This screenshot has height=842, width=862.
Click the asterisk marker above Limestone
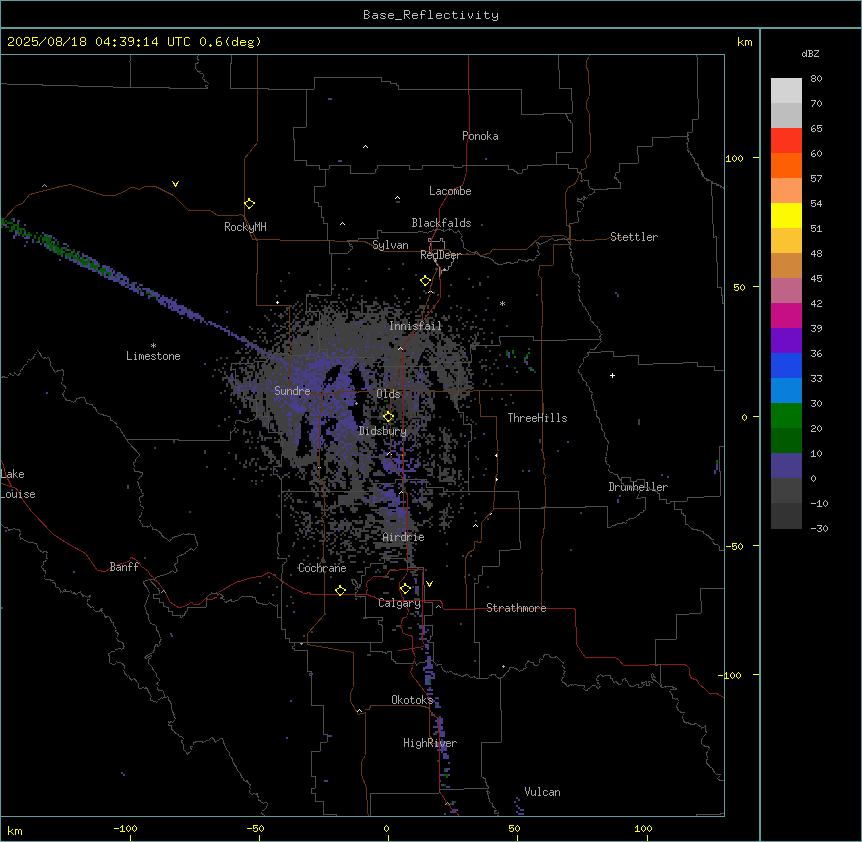coord(153,346)
